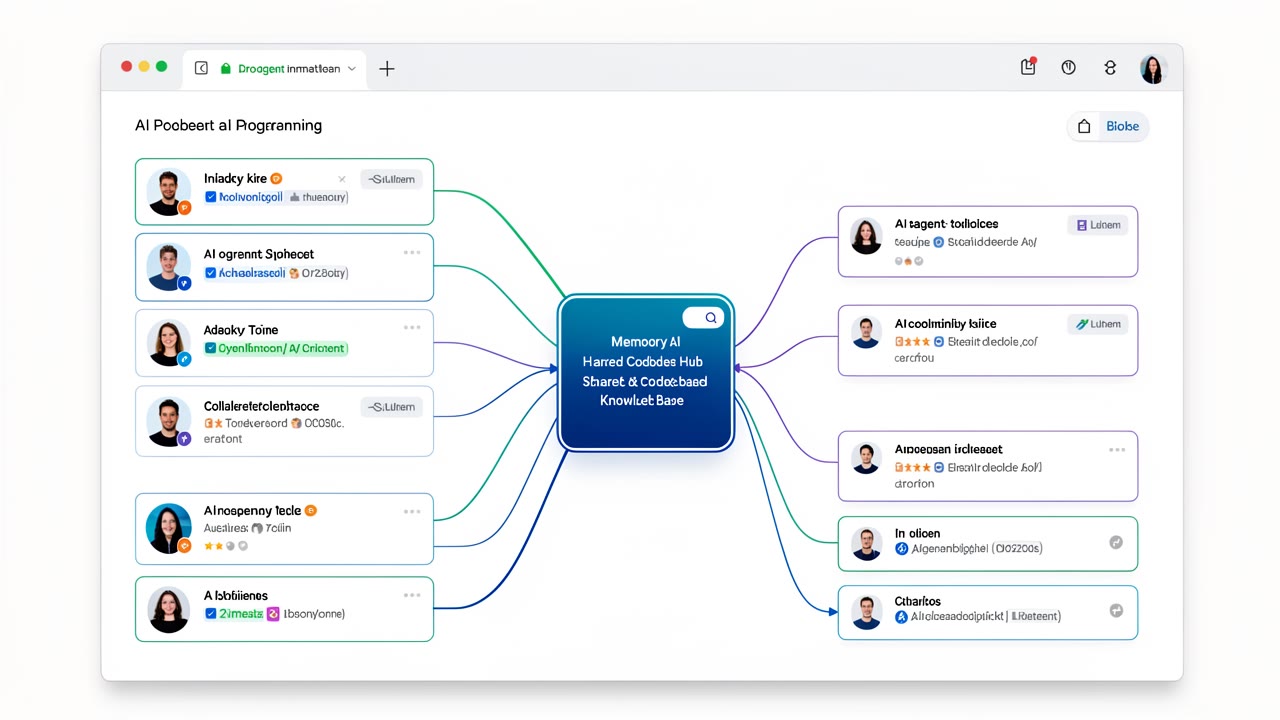Click the Memory AI central hub node
The image size is (1280, 720).
click(x=645, y=373)
